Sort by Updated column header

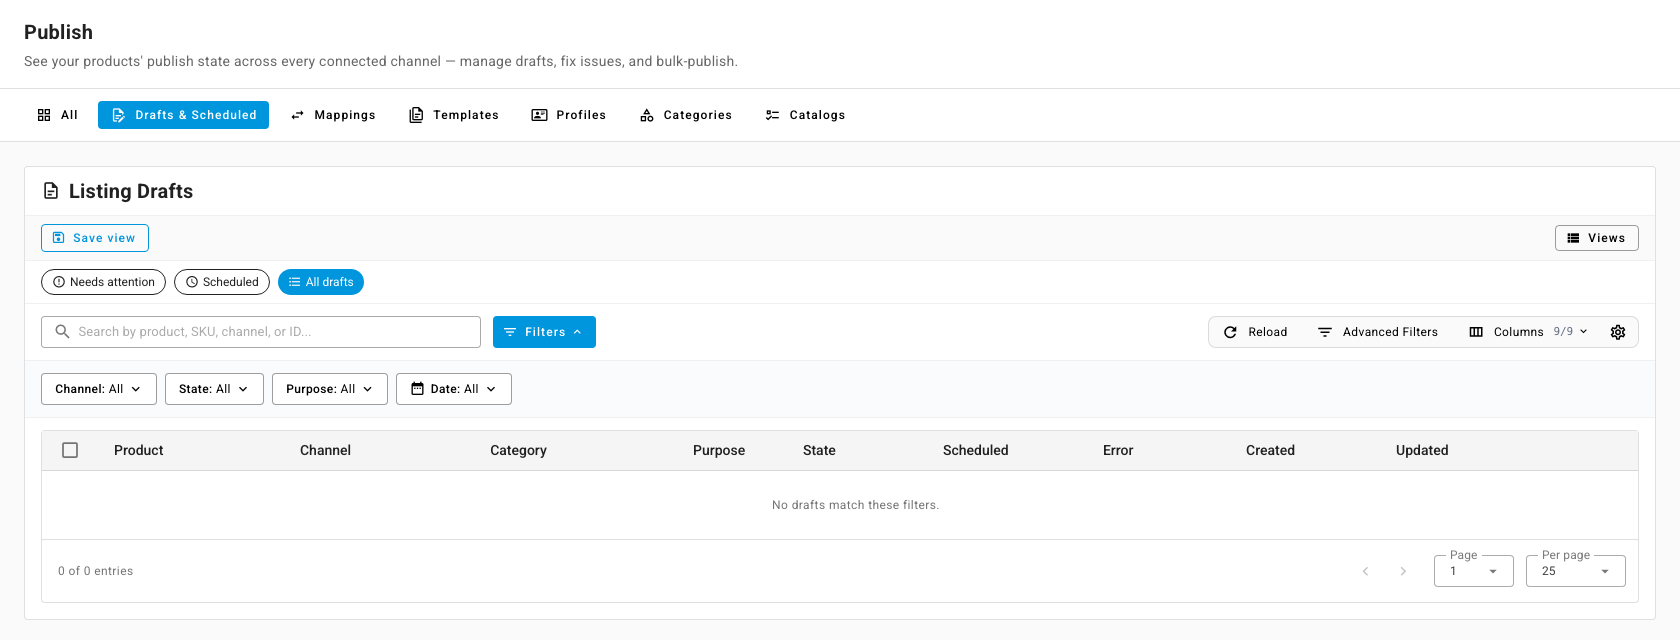click(x=1422, y=450)
